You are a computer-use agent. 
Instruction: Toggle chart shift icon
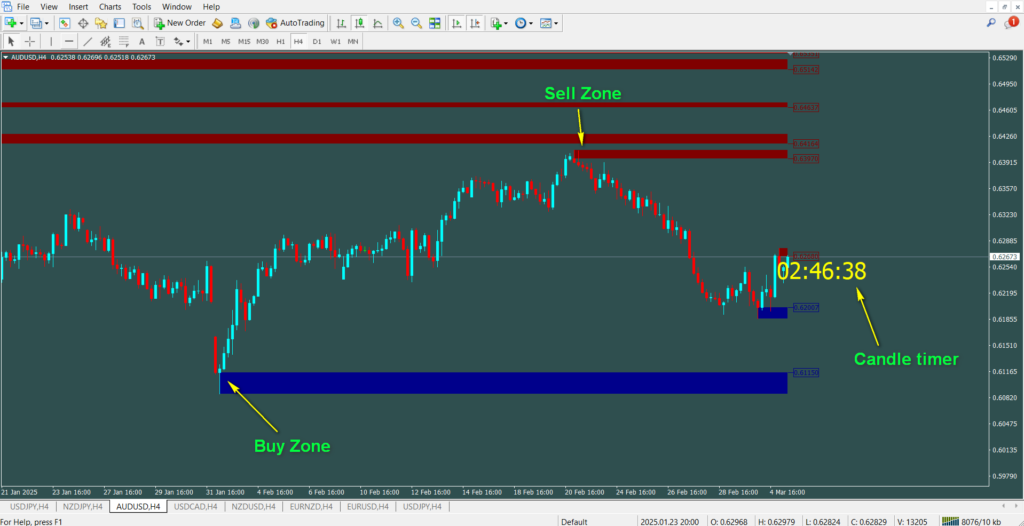pyautogui.click(x=475, y=24)
